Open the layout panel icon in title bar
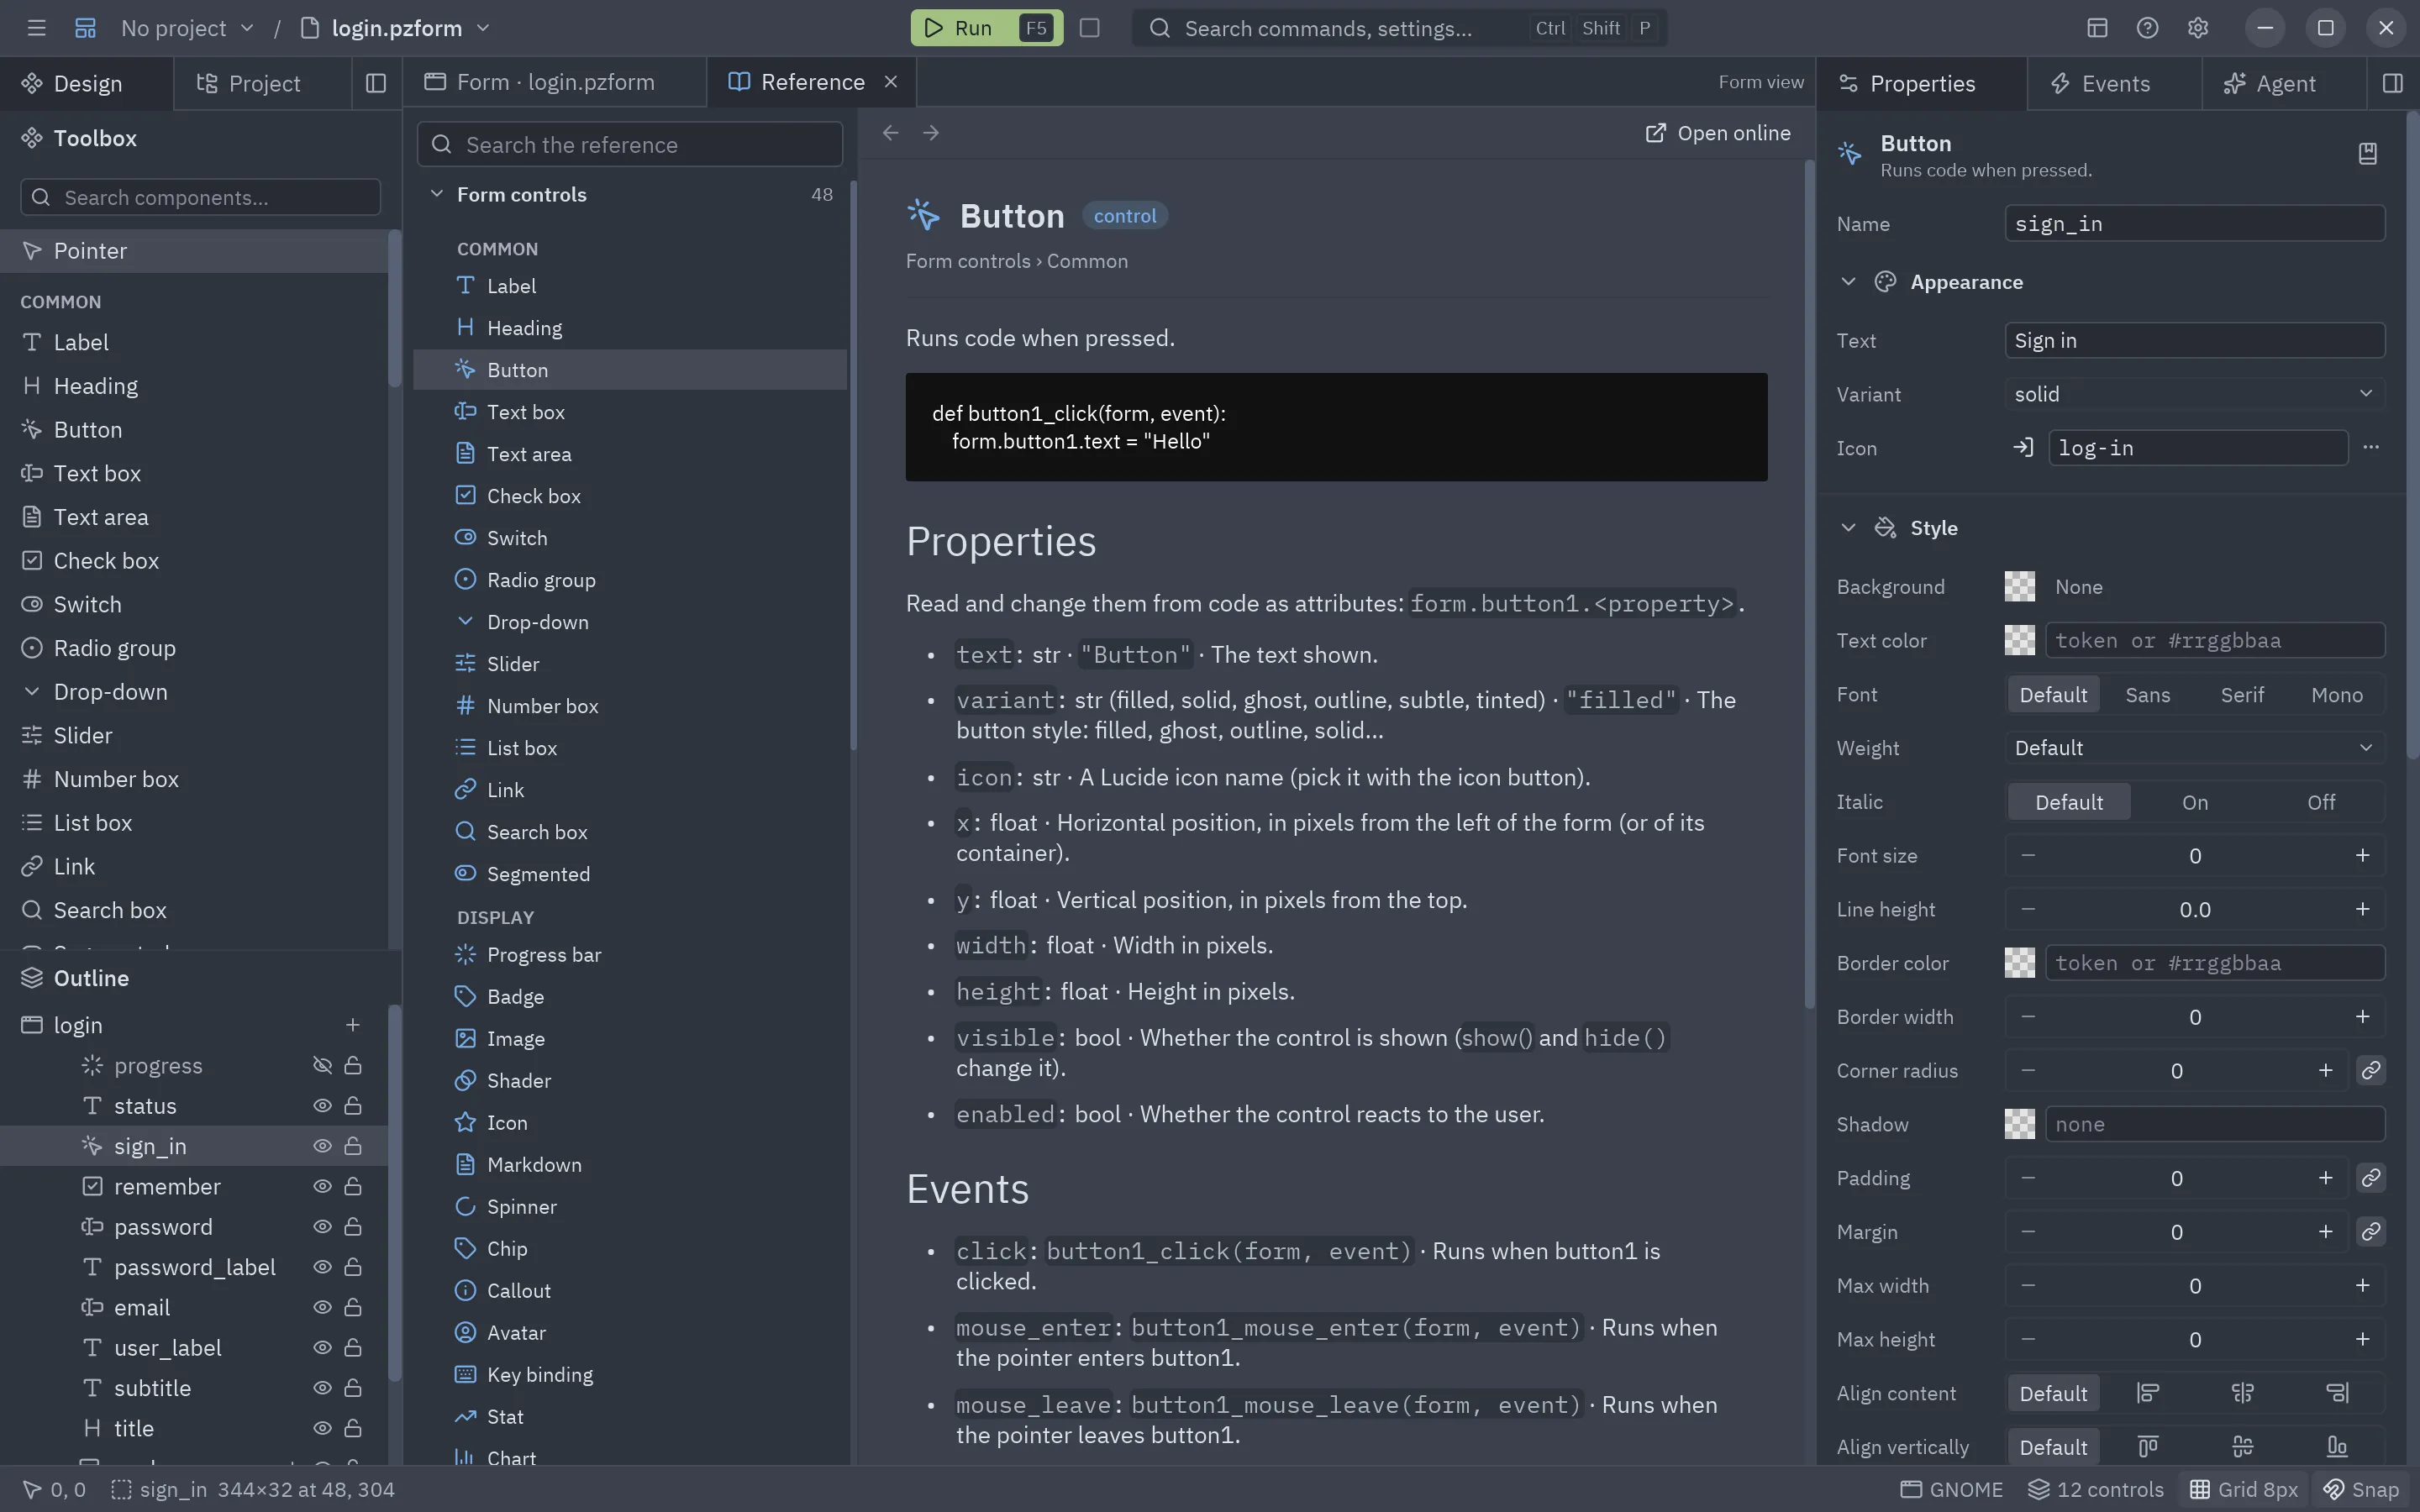Viewport: 2420px width, 1512px height. [2097, 28]
